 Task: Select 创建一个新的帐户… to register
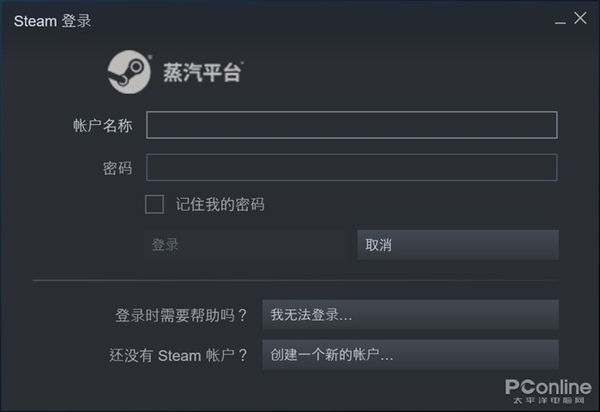(x=409, y=354)
